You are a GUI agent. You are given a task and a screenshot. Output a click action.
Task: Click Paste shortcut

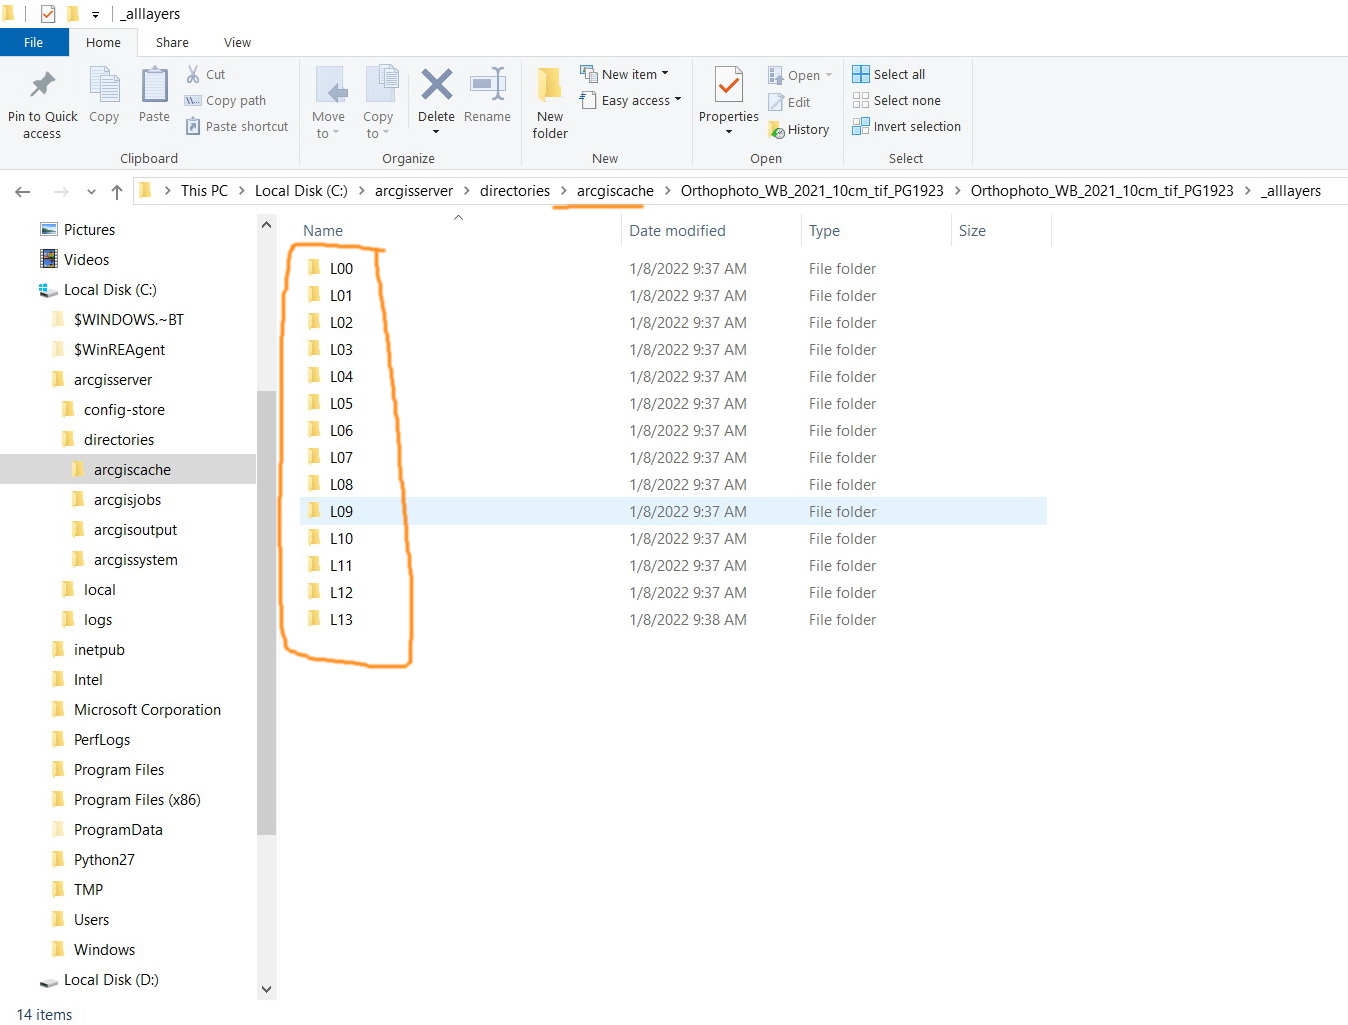click(x=237, y=126)
